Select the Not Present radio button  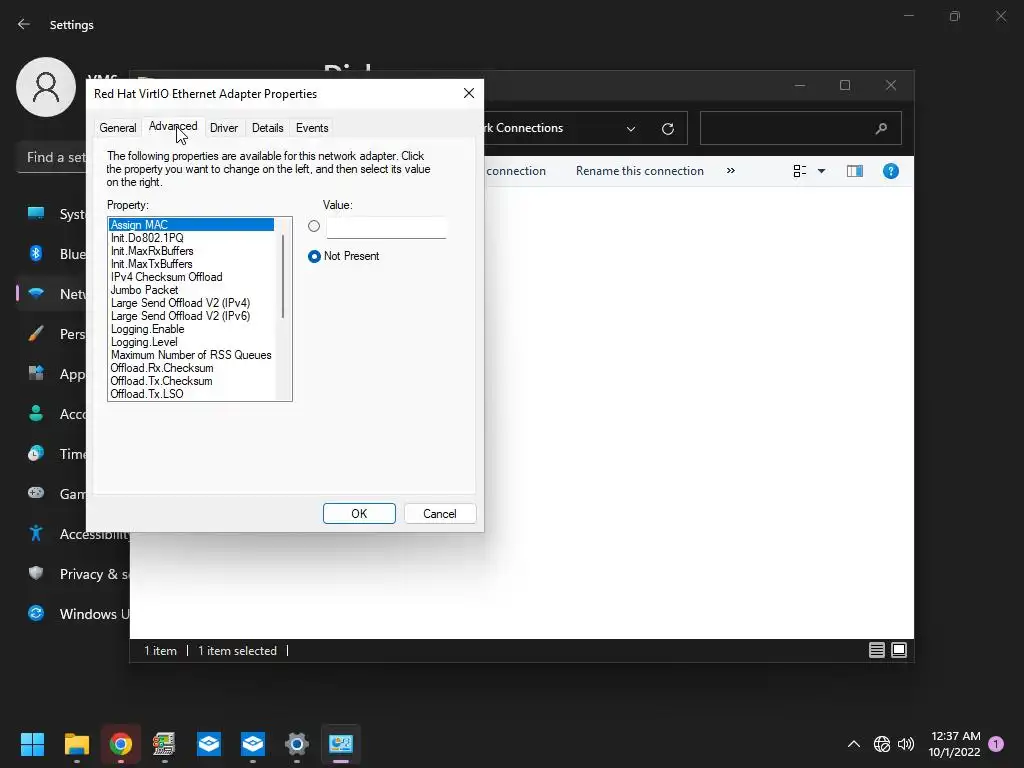pos(314,256)
